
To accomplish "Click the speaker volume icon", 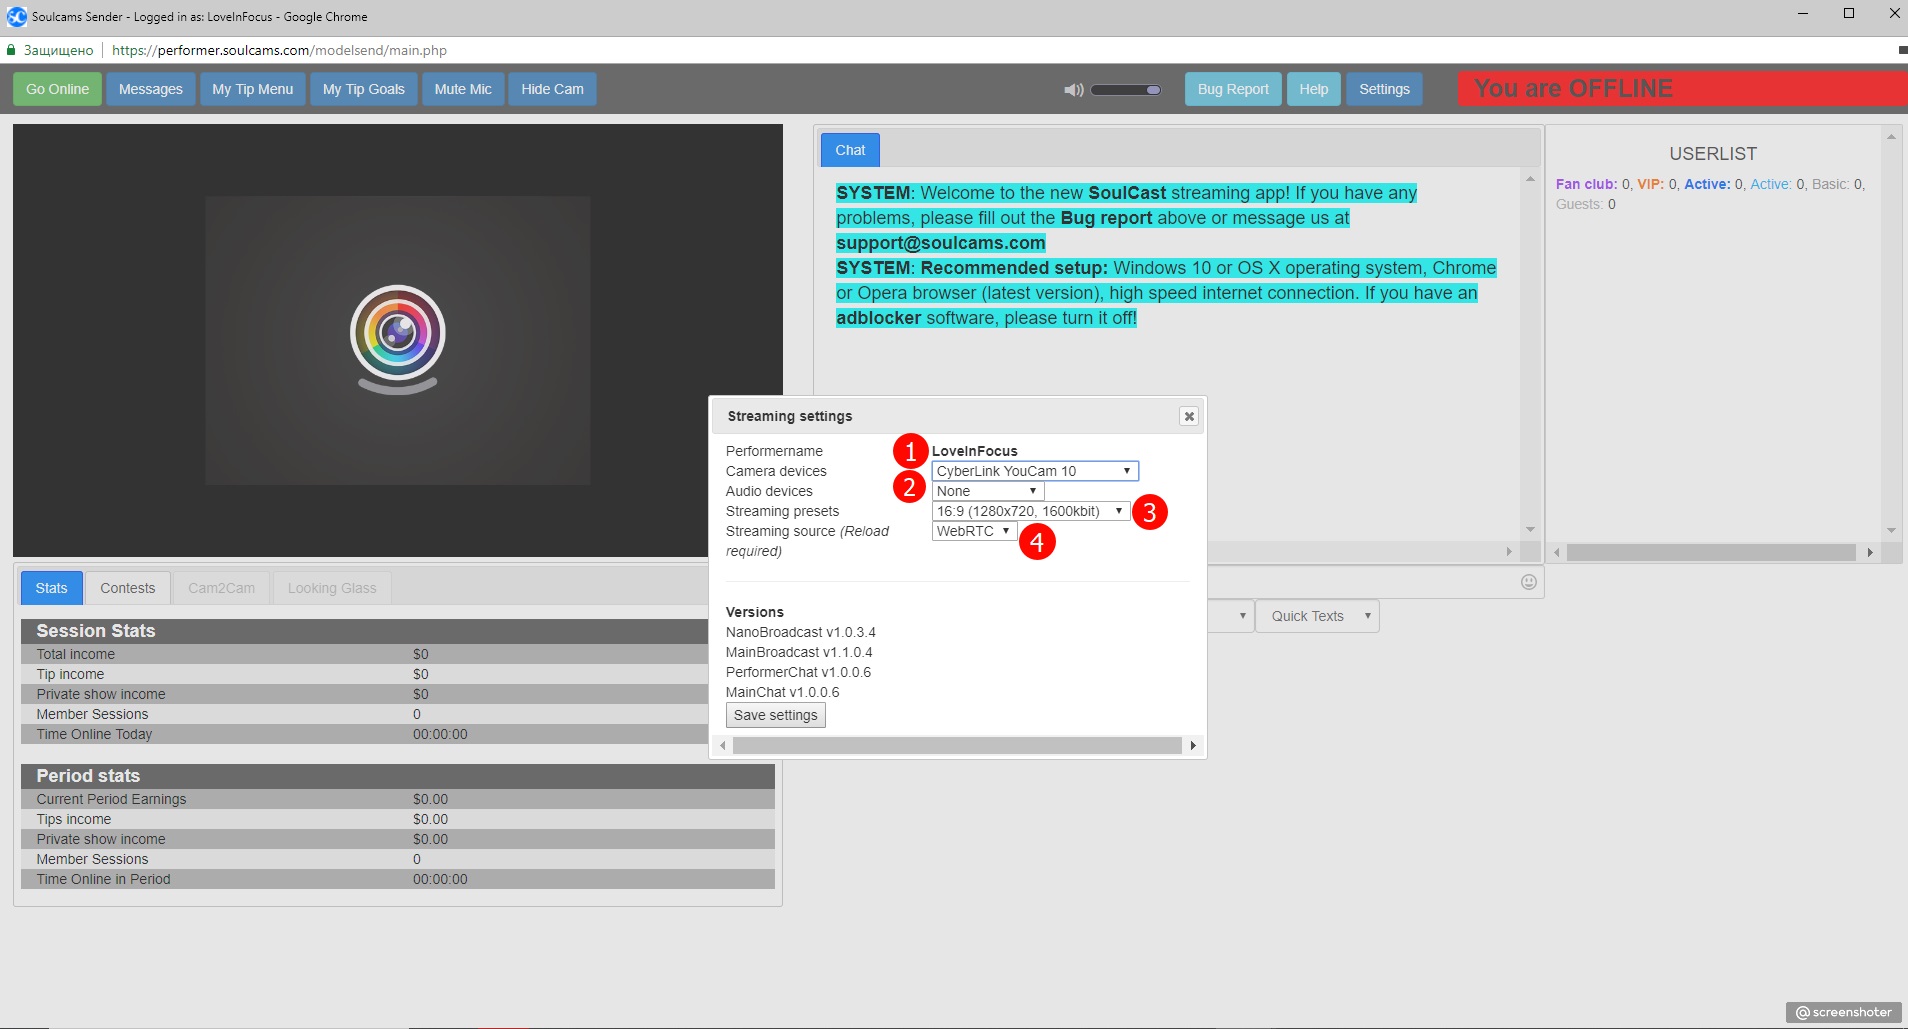I will tap(1073, 90).
